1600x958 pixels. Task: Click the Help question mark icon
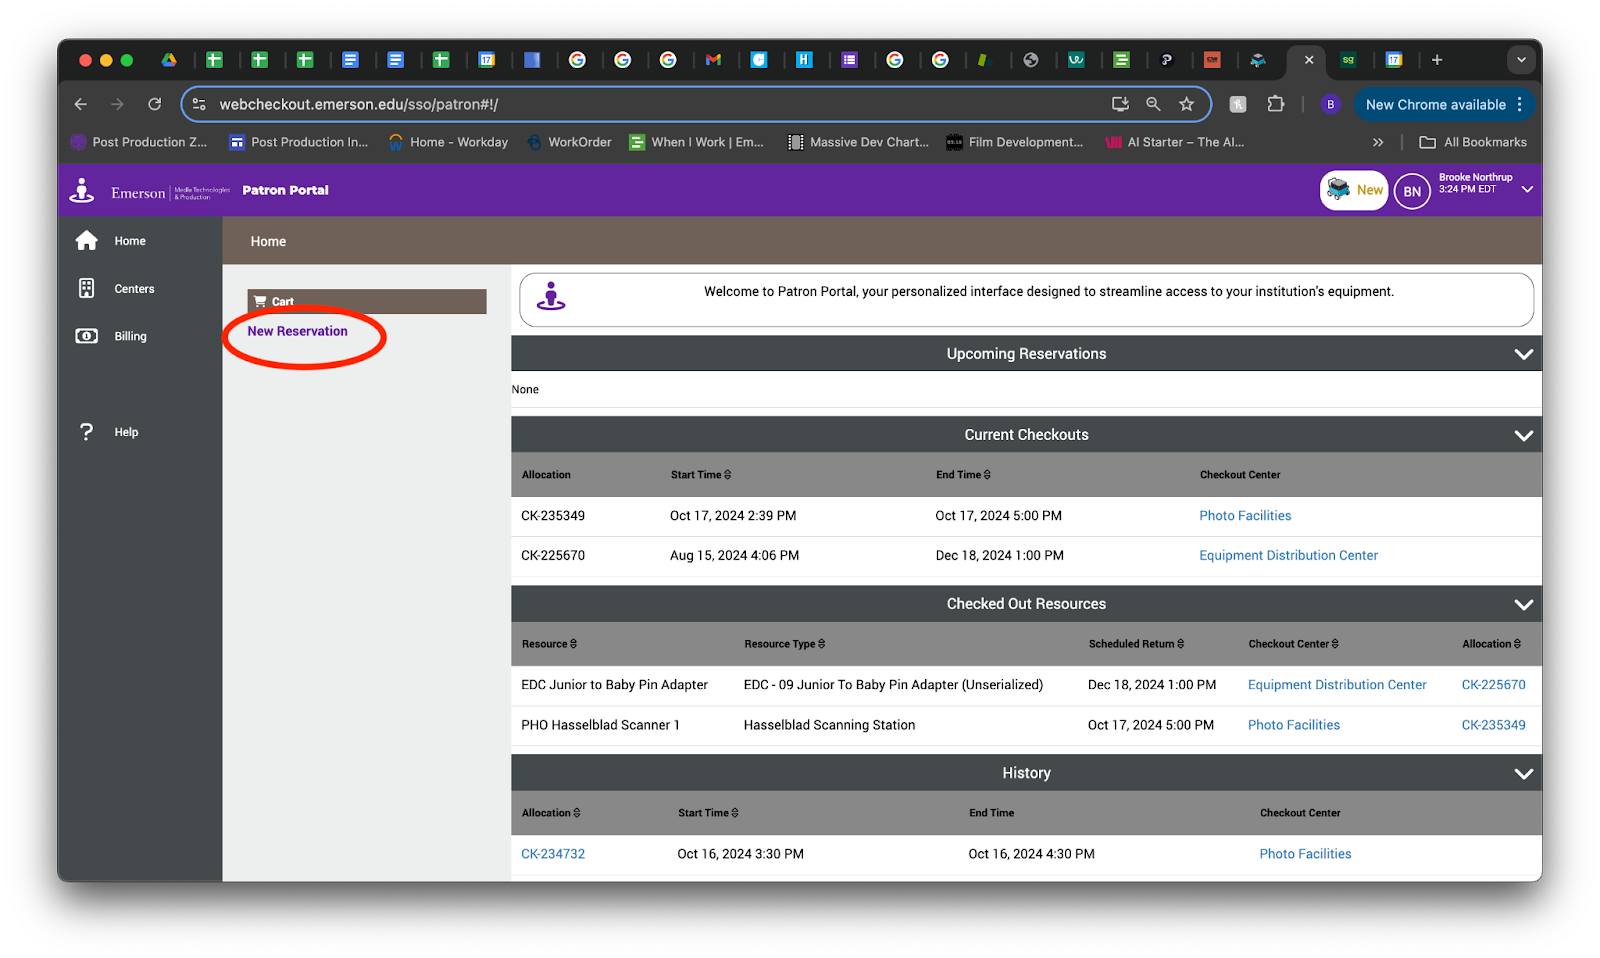(87, 432)
